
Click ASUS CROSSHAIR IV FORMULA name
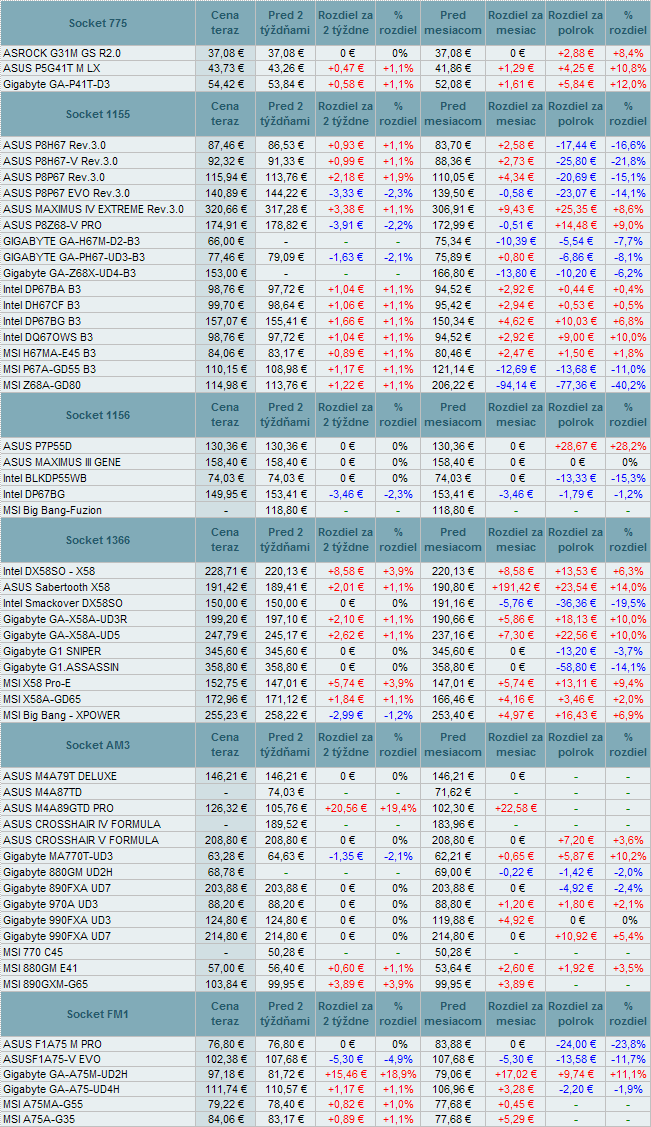82,824
